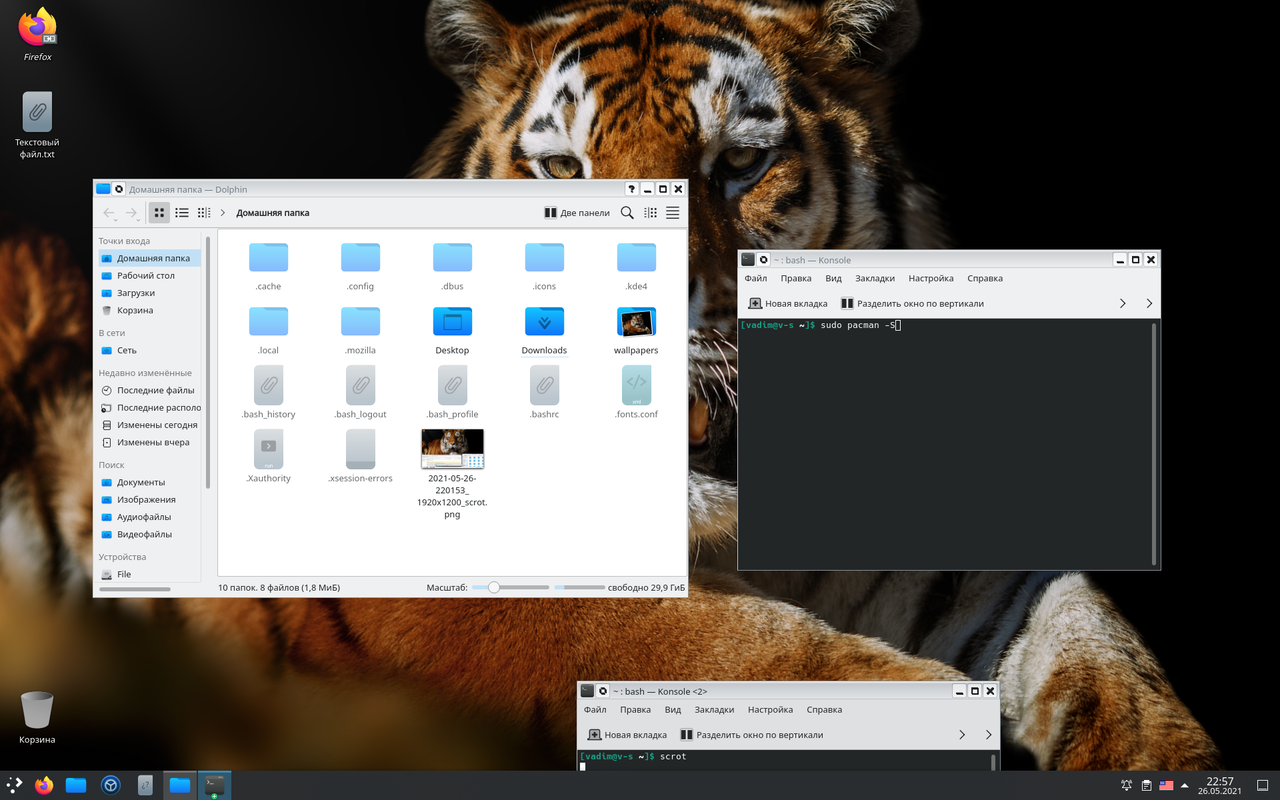The height and width of the screenshot is (800, 1280).
Task: Open the application launcher in taskbar
Action: (x=14, y=785)
